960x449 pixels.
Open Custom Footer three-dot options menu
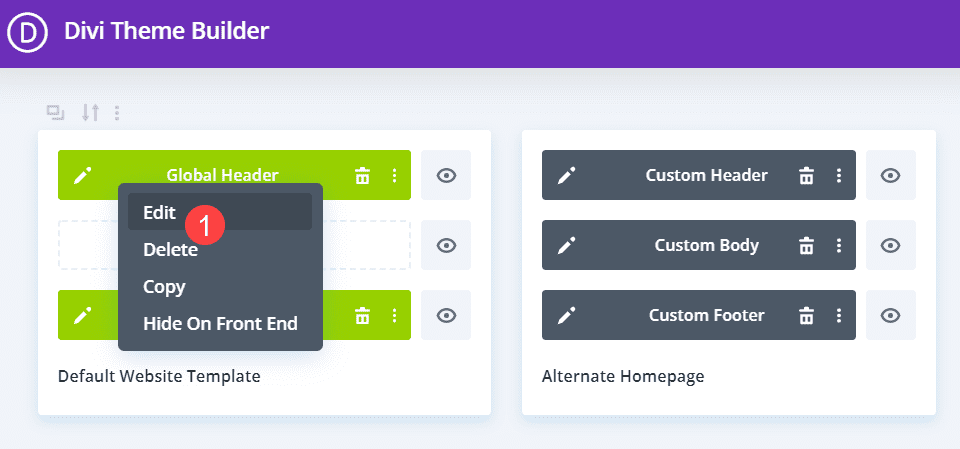[838, 316]
